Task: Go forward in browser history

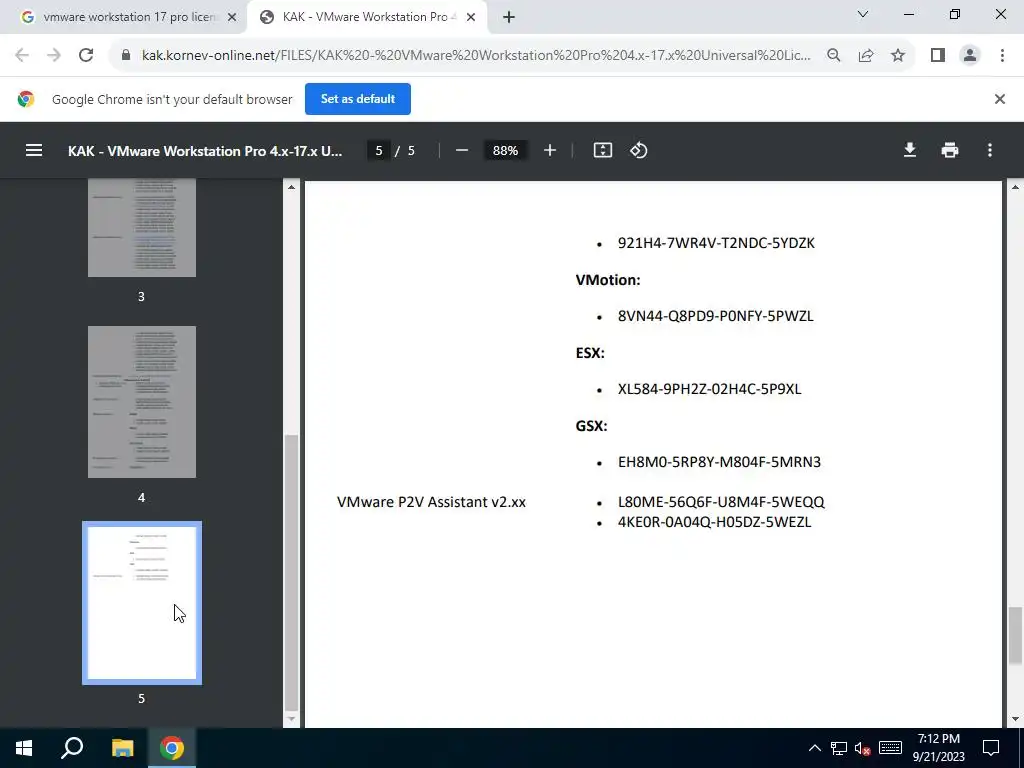Action: pyautogui.click(x=54, y=56)
